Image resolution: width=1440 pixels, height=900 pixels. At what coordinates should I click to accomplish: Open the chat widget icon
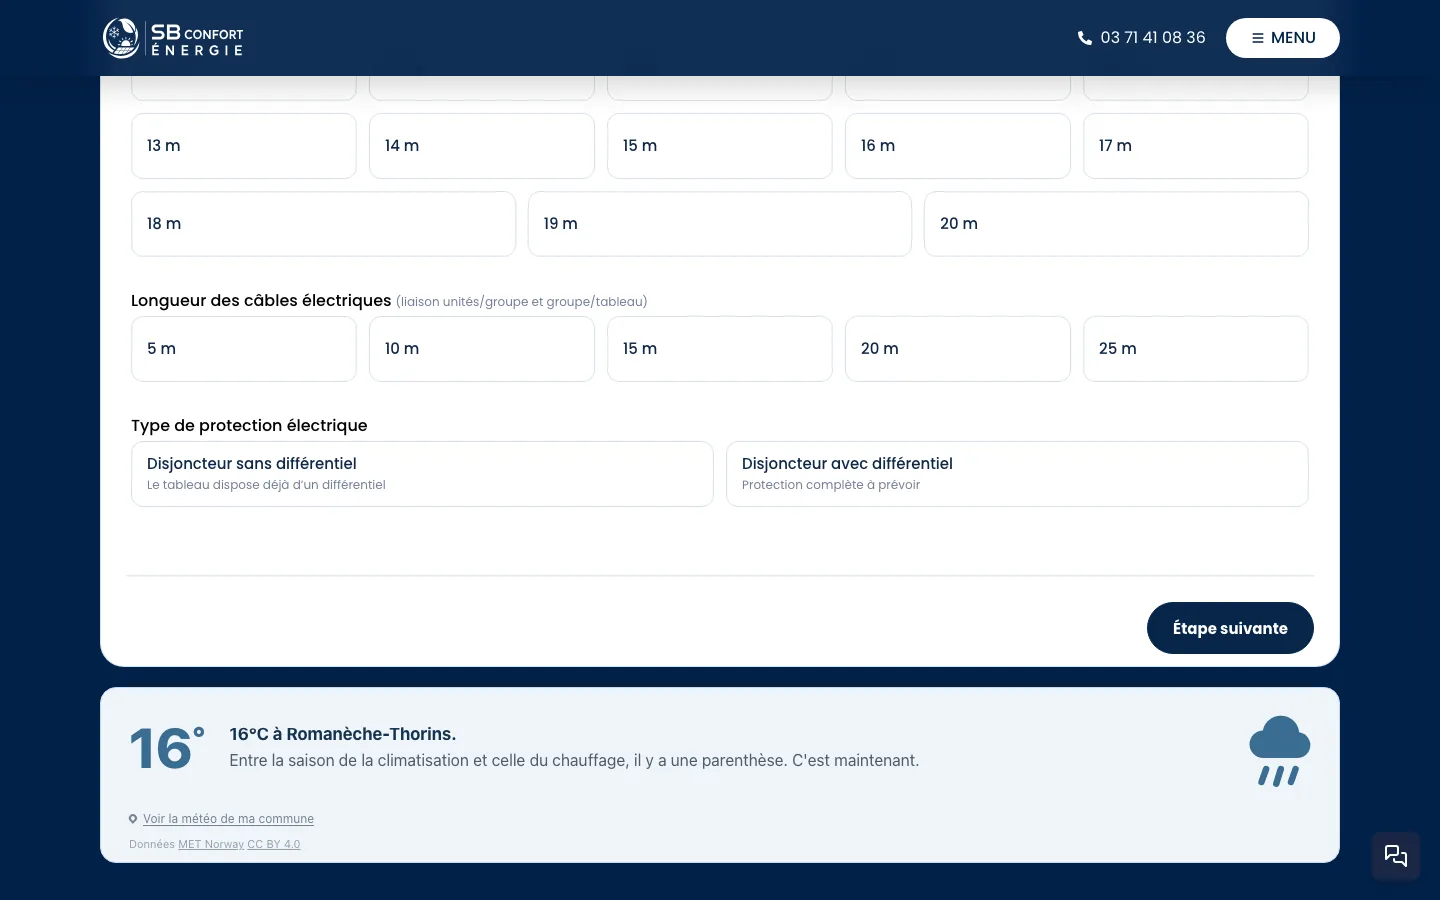pyautogui.click(x=1396, y=856)
